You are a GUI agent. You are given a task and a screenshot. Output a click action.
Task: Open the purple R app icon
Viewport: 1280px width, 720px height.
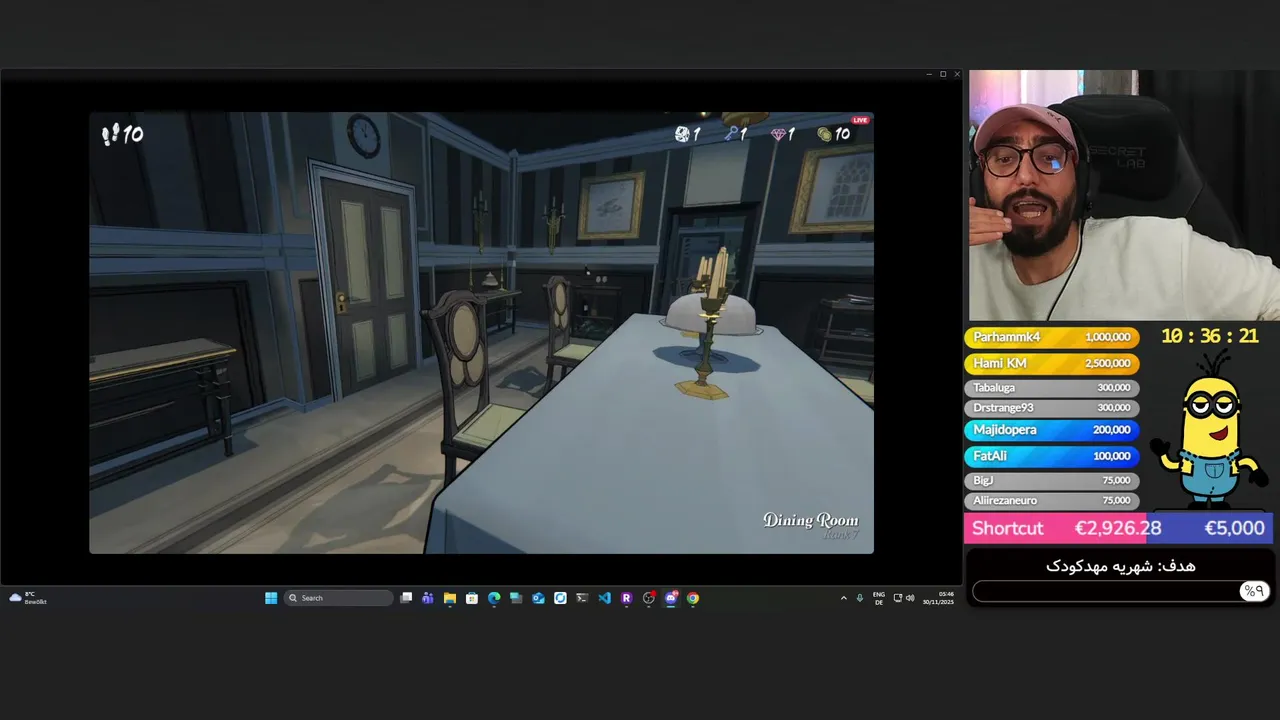click(x=626, y=598)
